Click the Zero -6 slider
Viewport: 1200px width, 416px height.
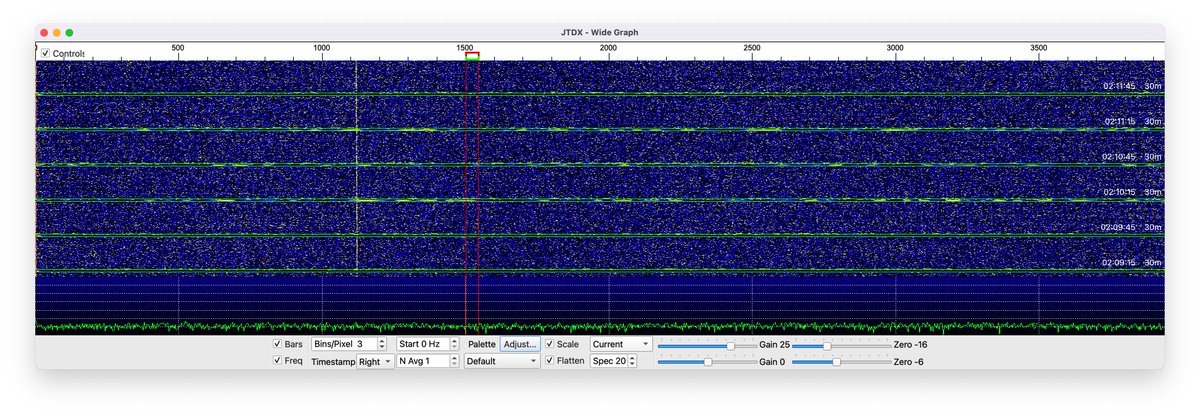pos(840,362)
